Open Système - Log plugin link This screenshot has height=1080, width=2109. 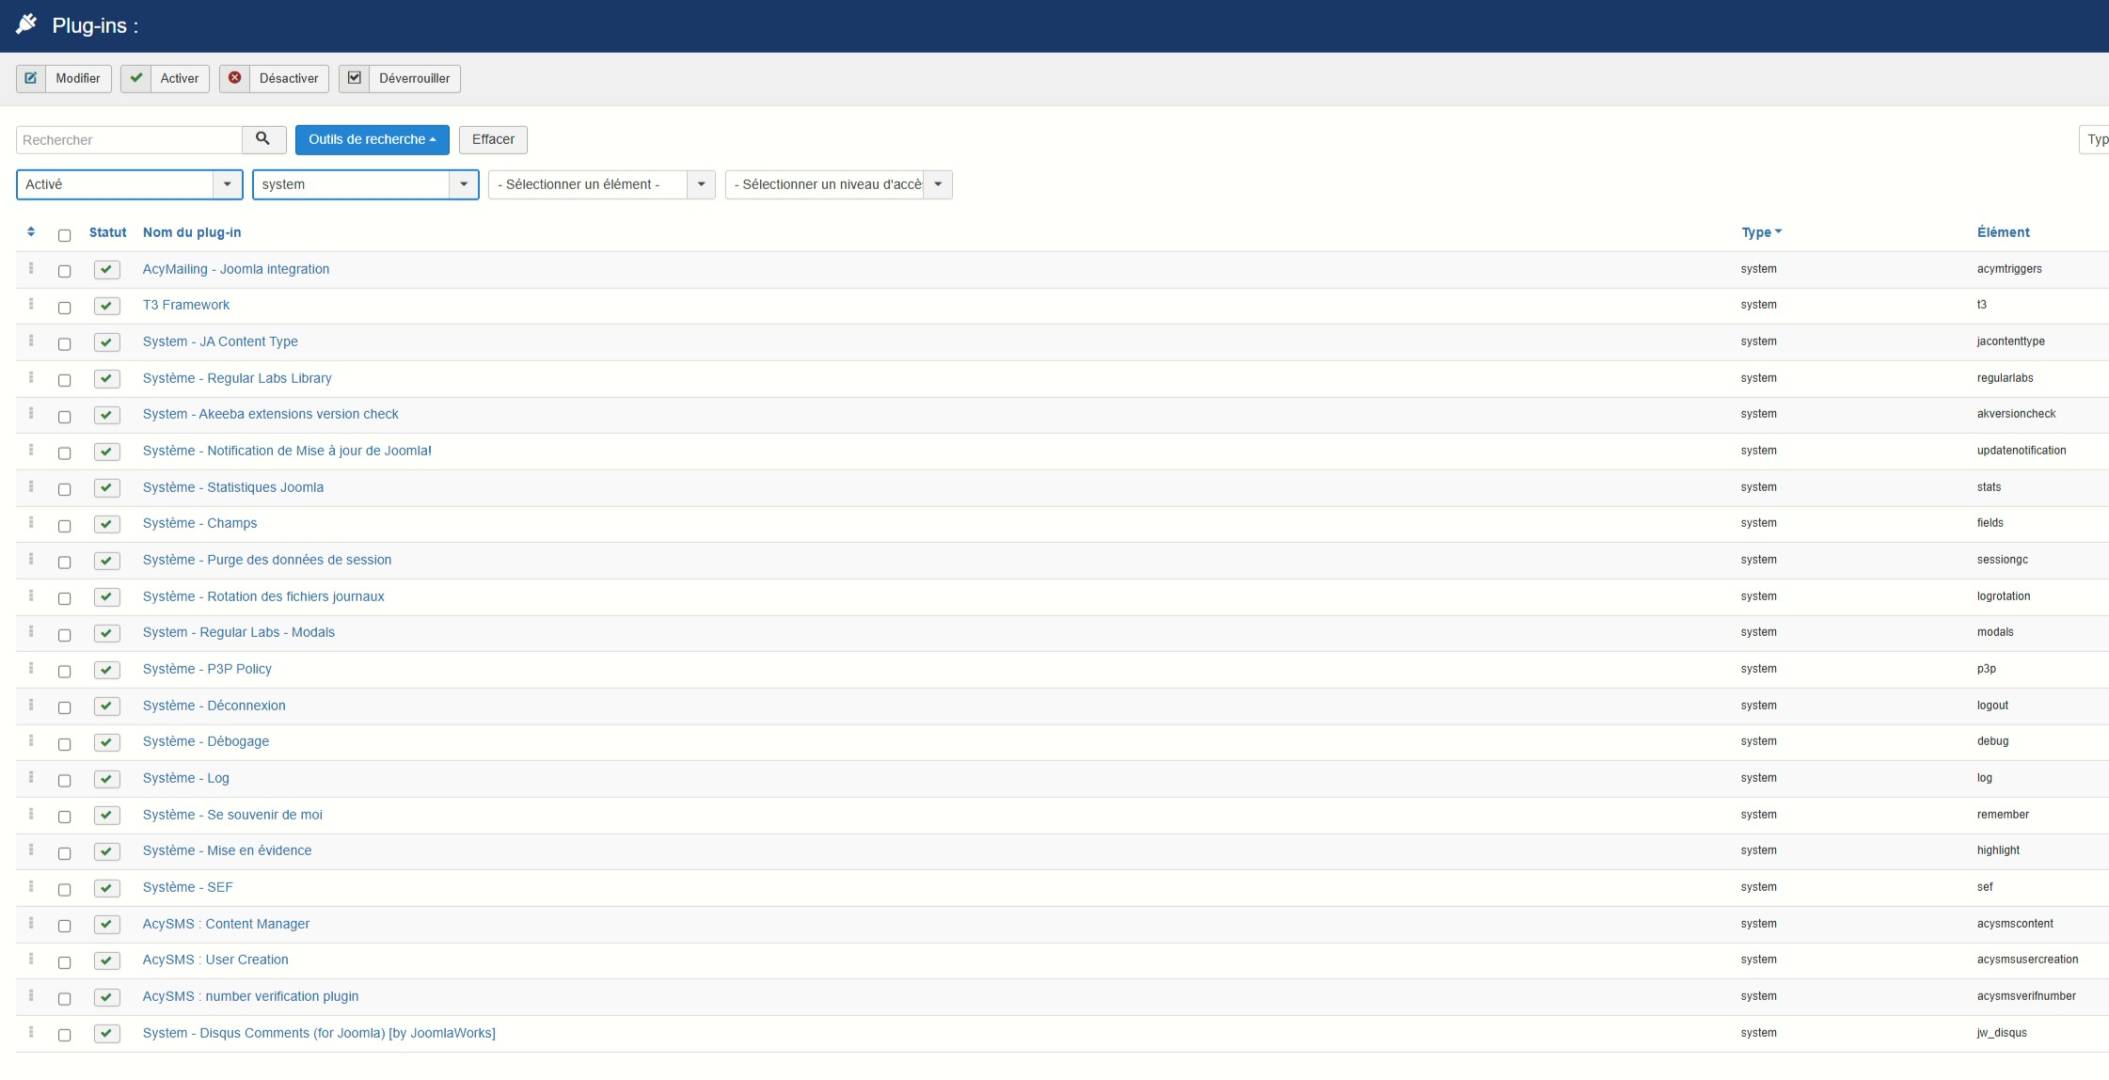coord(186,778)
